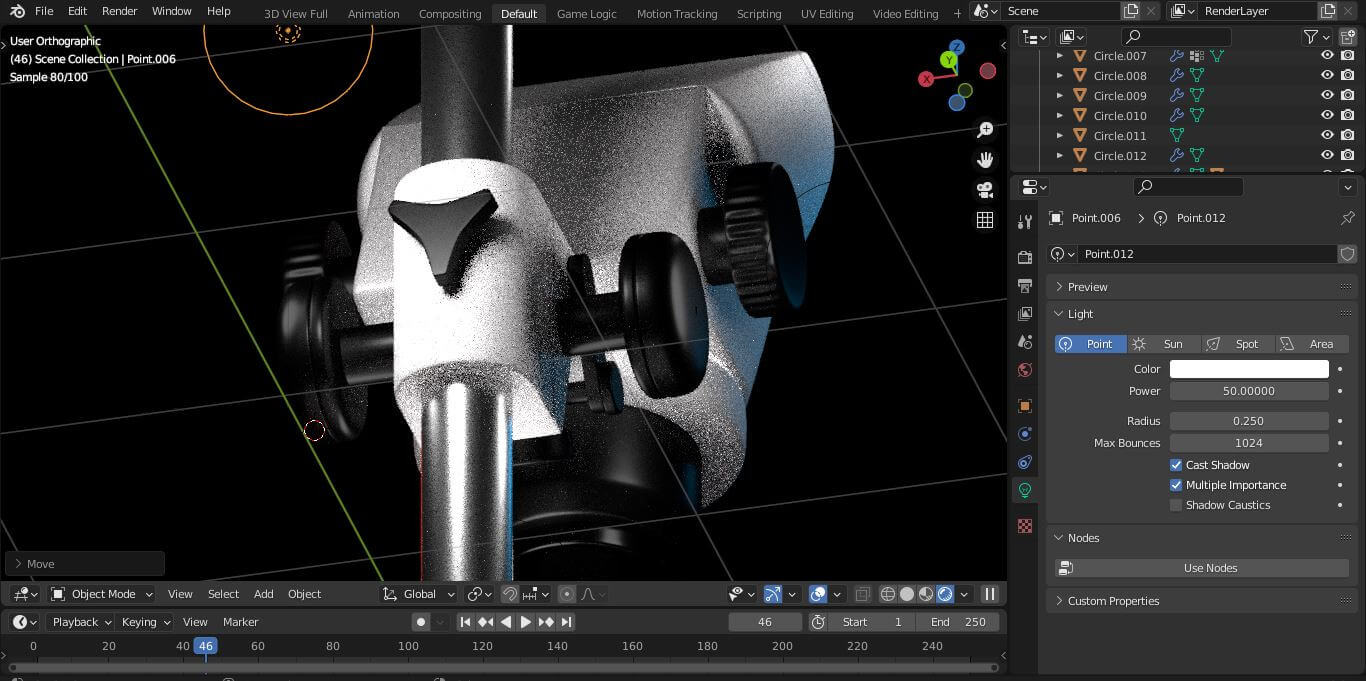Viewport: 1366px width, 681px height.
Task: Set light type to Spot
Action: click(x=1237, y=344)
